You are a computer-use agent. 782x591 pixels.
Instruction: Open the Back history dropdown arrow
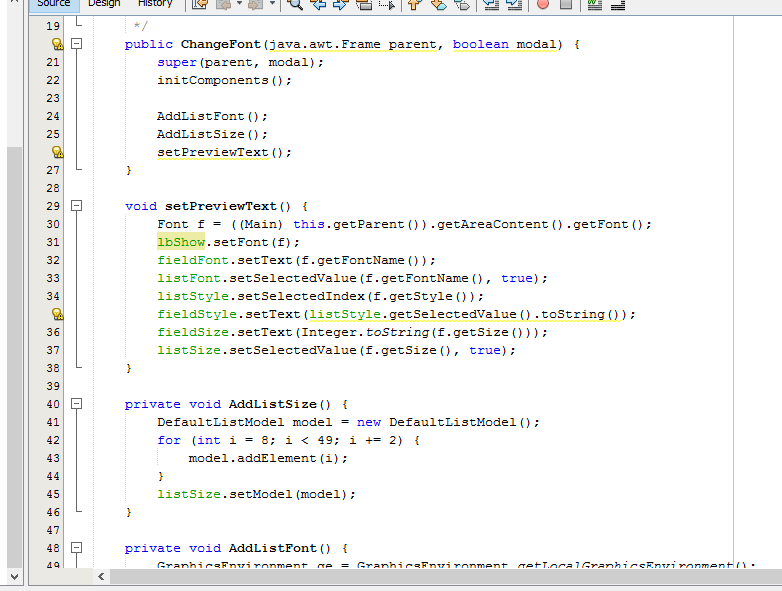pos(239,4)
